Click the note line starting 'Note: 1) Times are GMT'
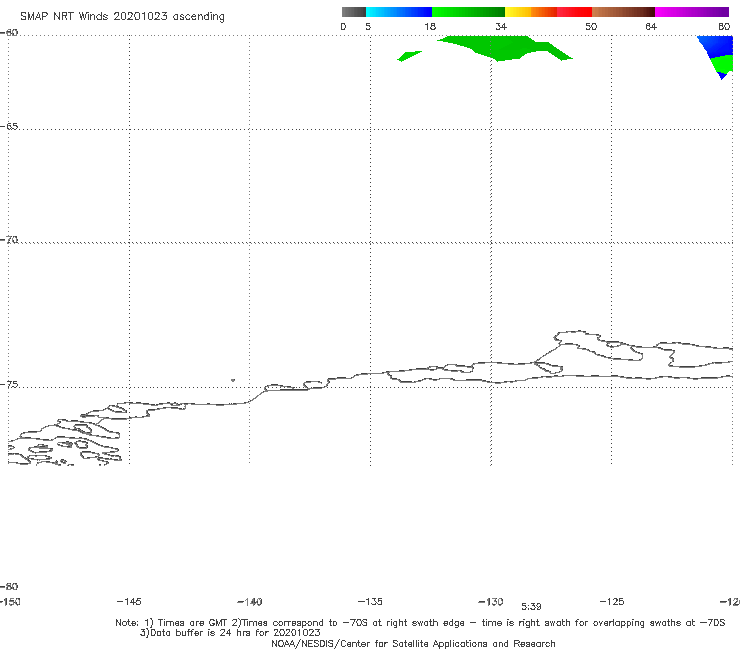740x650 pixels. [x=420, y=623]
